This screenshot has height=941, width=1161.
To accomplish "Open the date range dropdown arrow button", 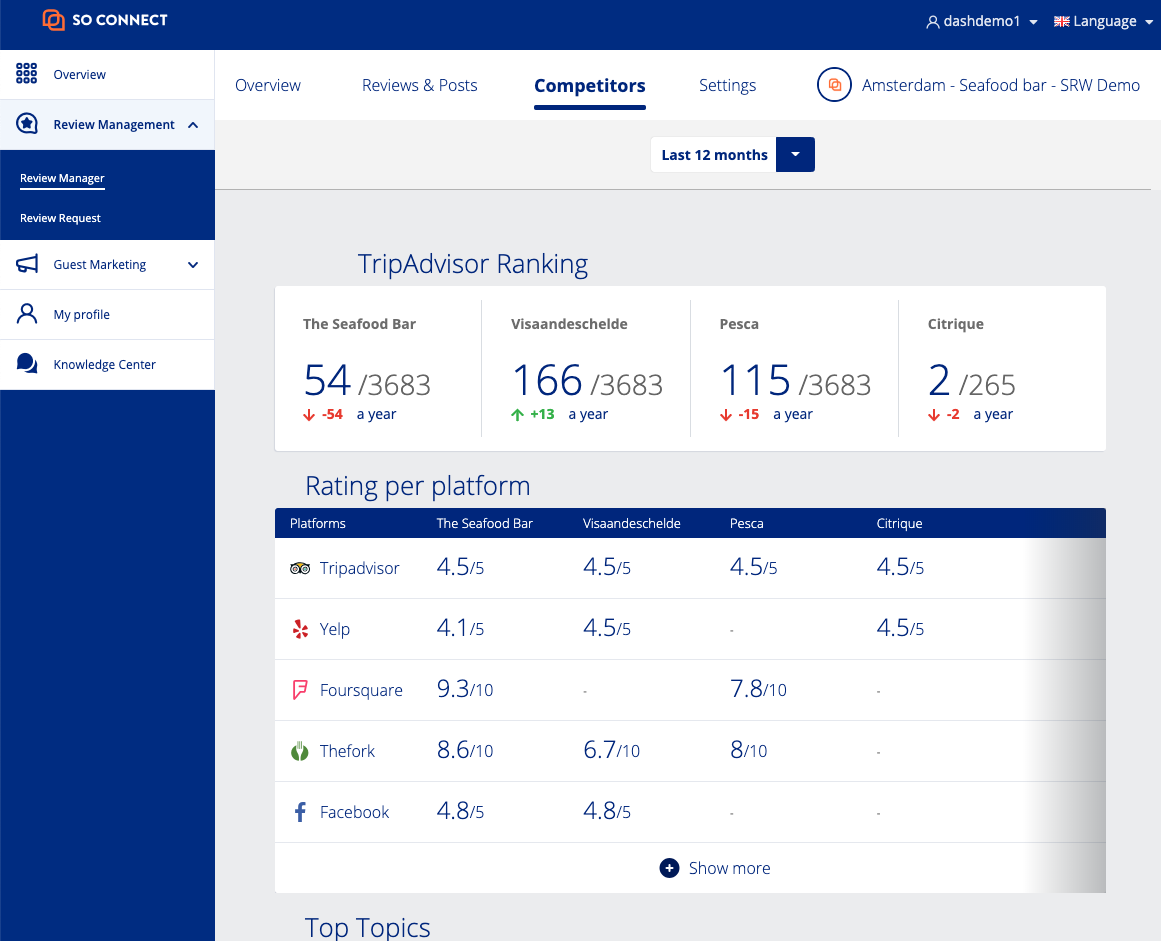I will (x=795, y=154).
